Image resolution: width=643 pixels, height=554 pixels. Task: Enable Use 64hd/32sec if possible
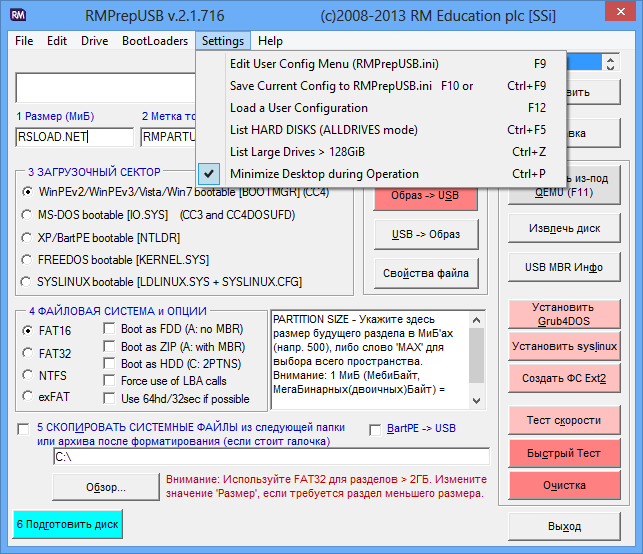[x=109, y=399]
